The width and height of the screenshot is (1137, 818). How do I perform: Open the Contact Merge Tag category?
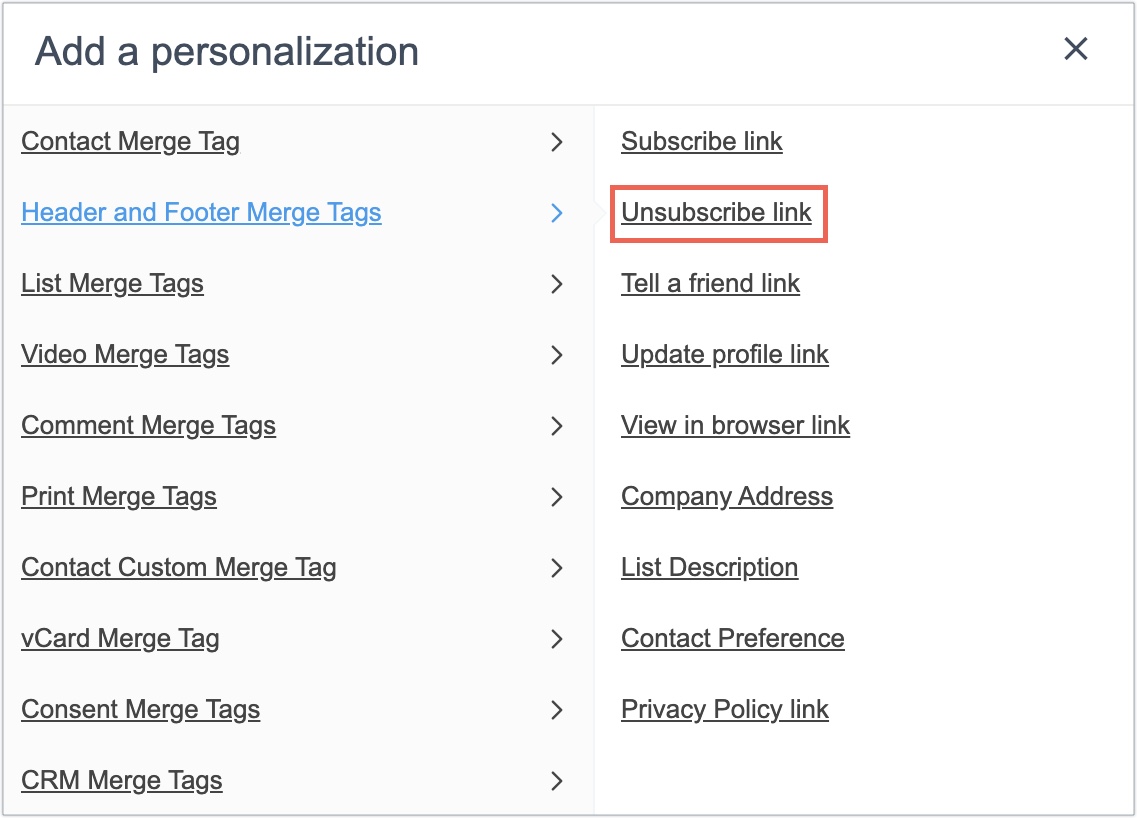click(x=130, y=142)
